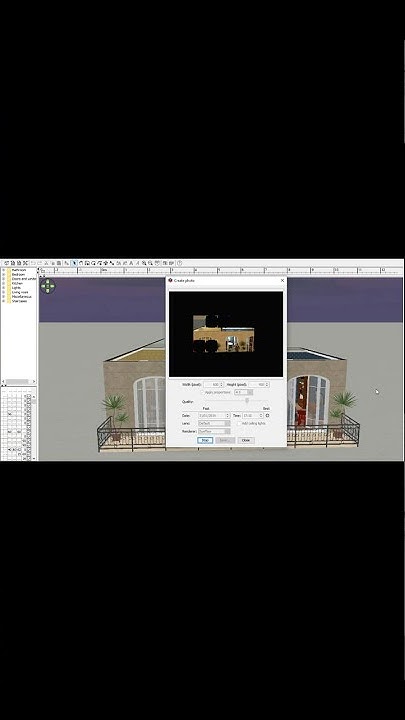Expand the Miscellaneous catalog category
The image size is (405, 720).
click(x=4, y=297)
